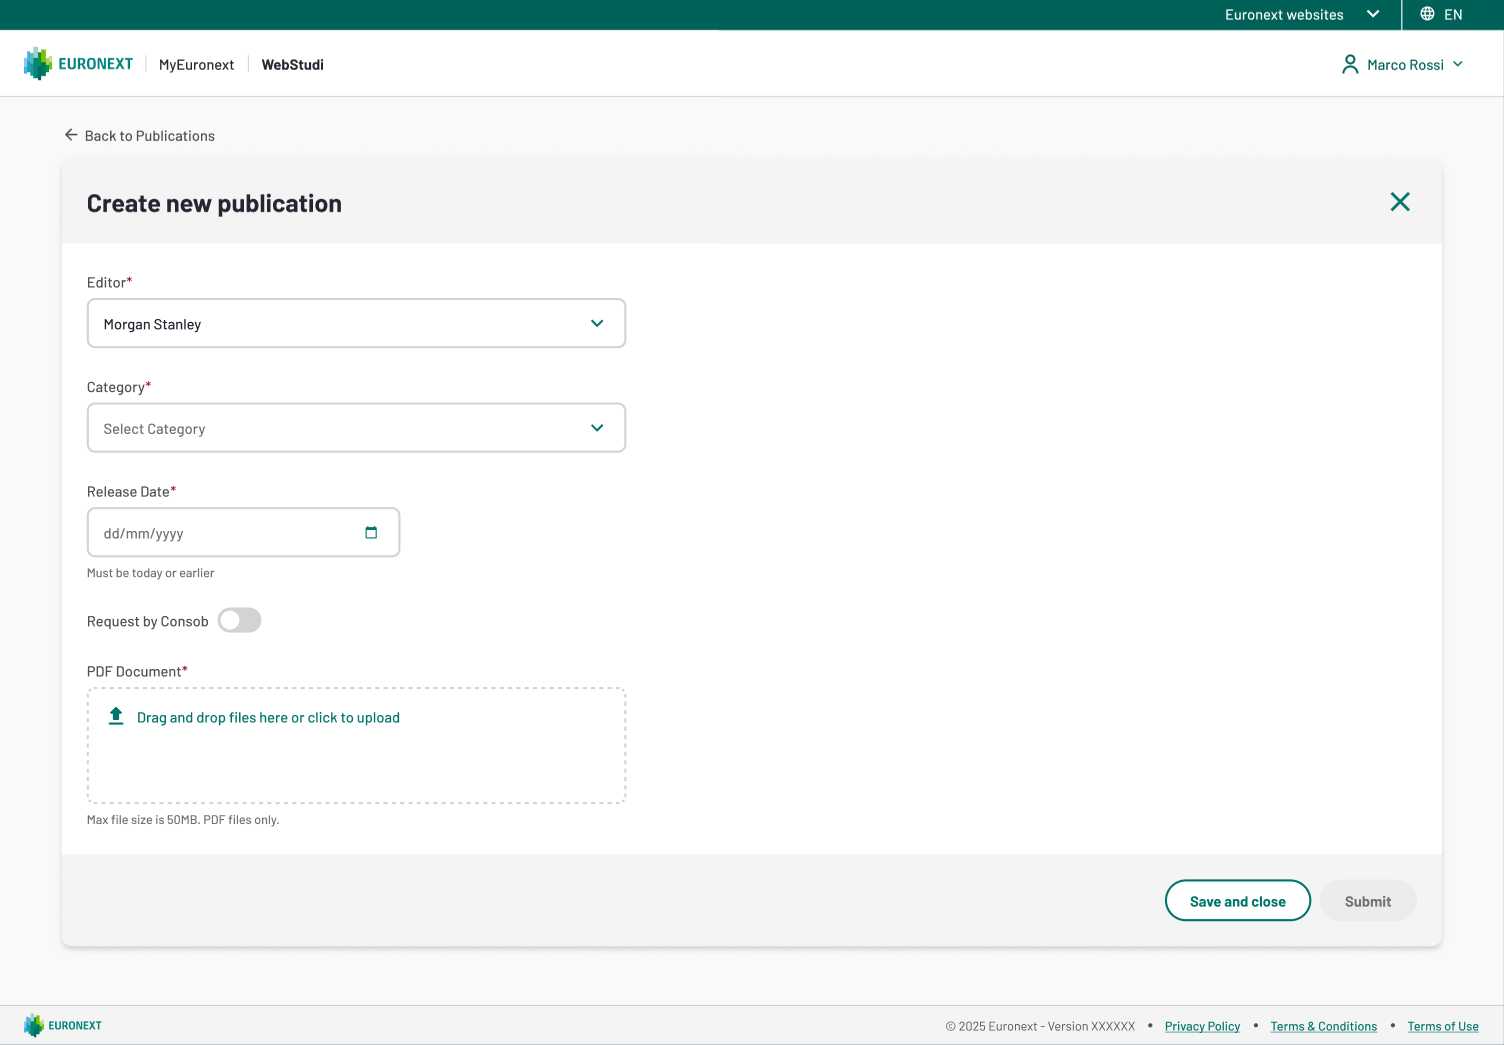Expand the Euronext websites dropdown

1302,14
